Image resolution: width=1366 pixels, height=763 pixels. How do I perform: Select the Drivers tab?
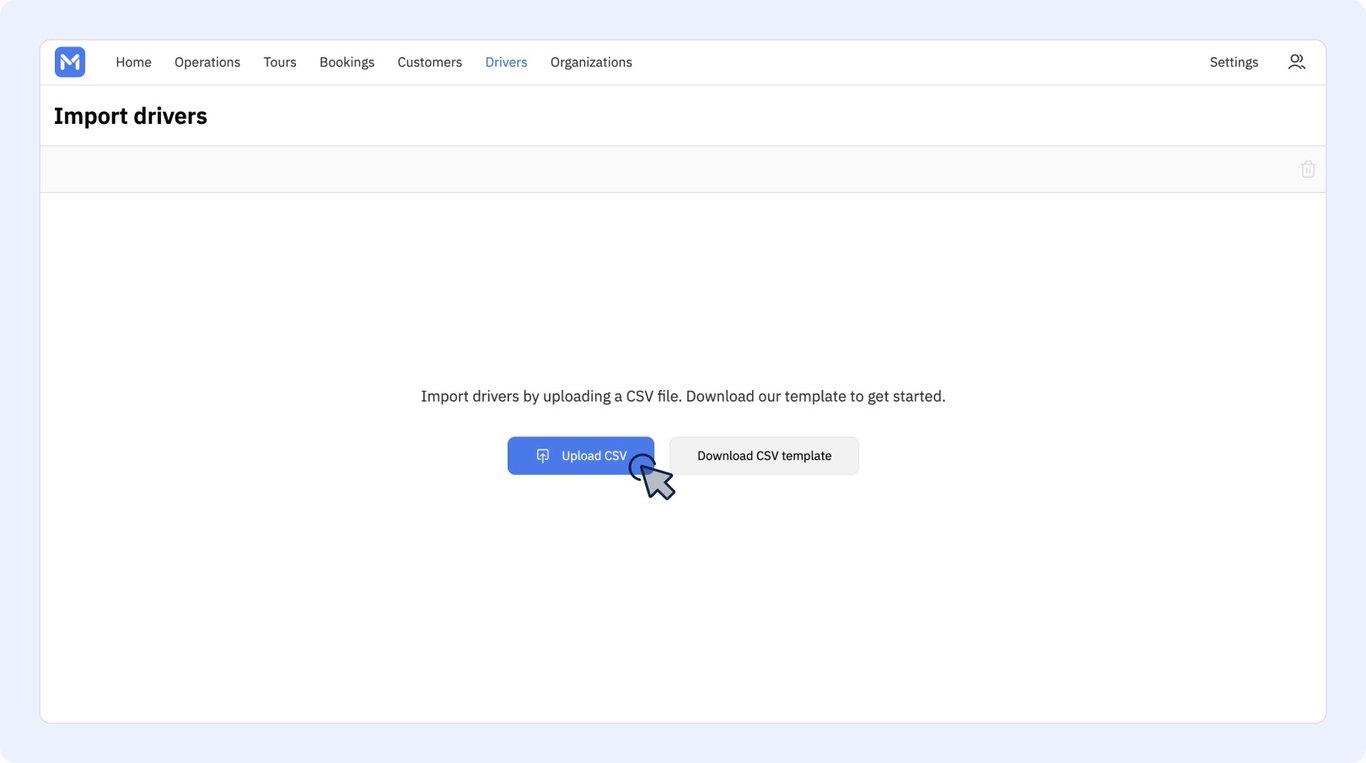pos(506,62)
